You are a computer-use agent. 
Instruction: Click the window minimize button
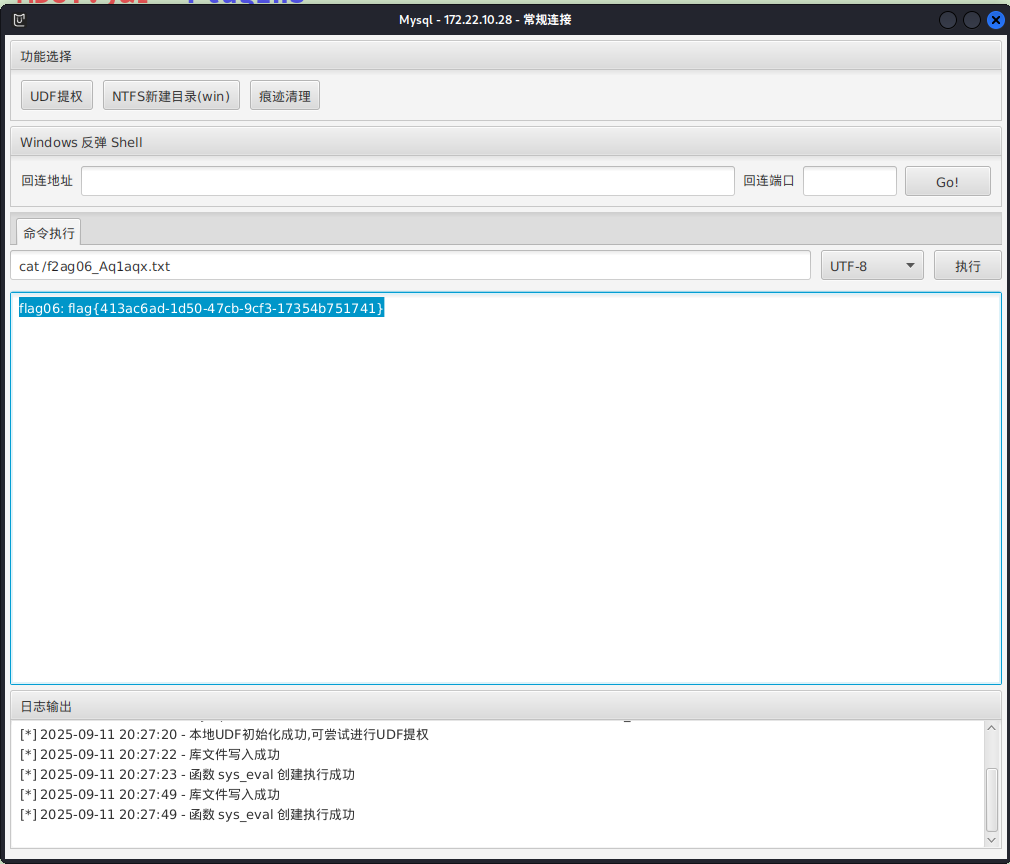948,20
